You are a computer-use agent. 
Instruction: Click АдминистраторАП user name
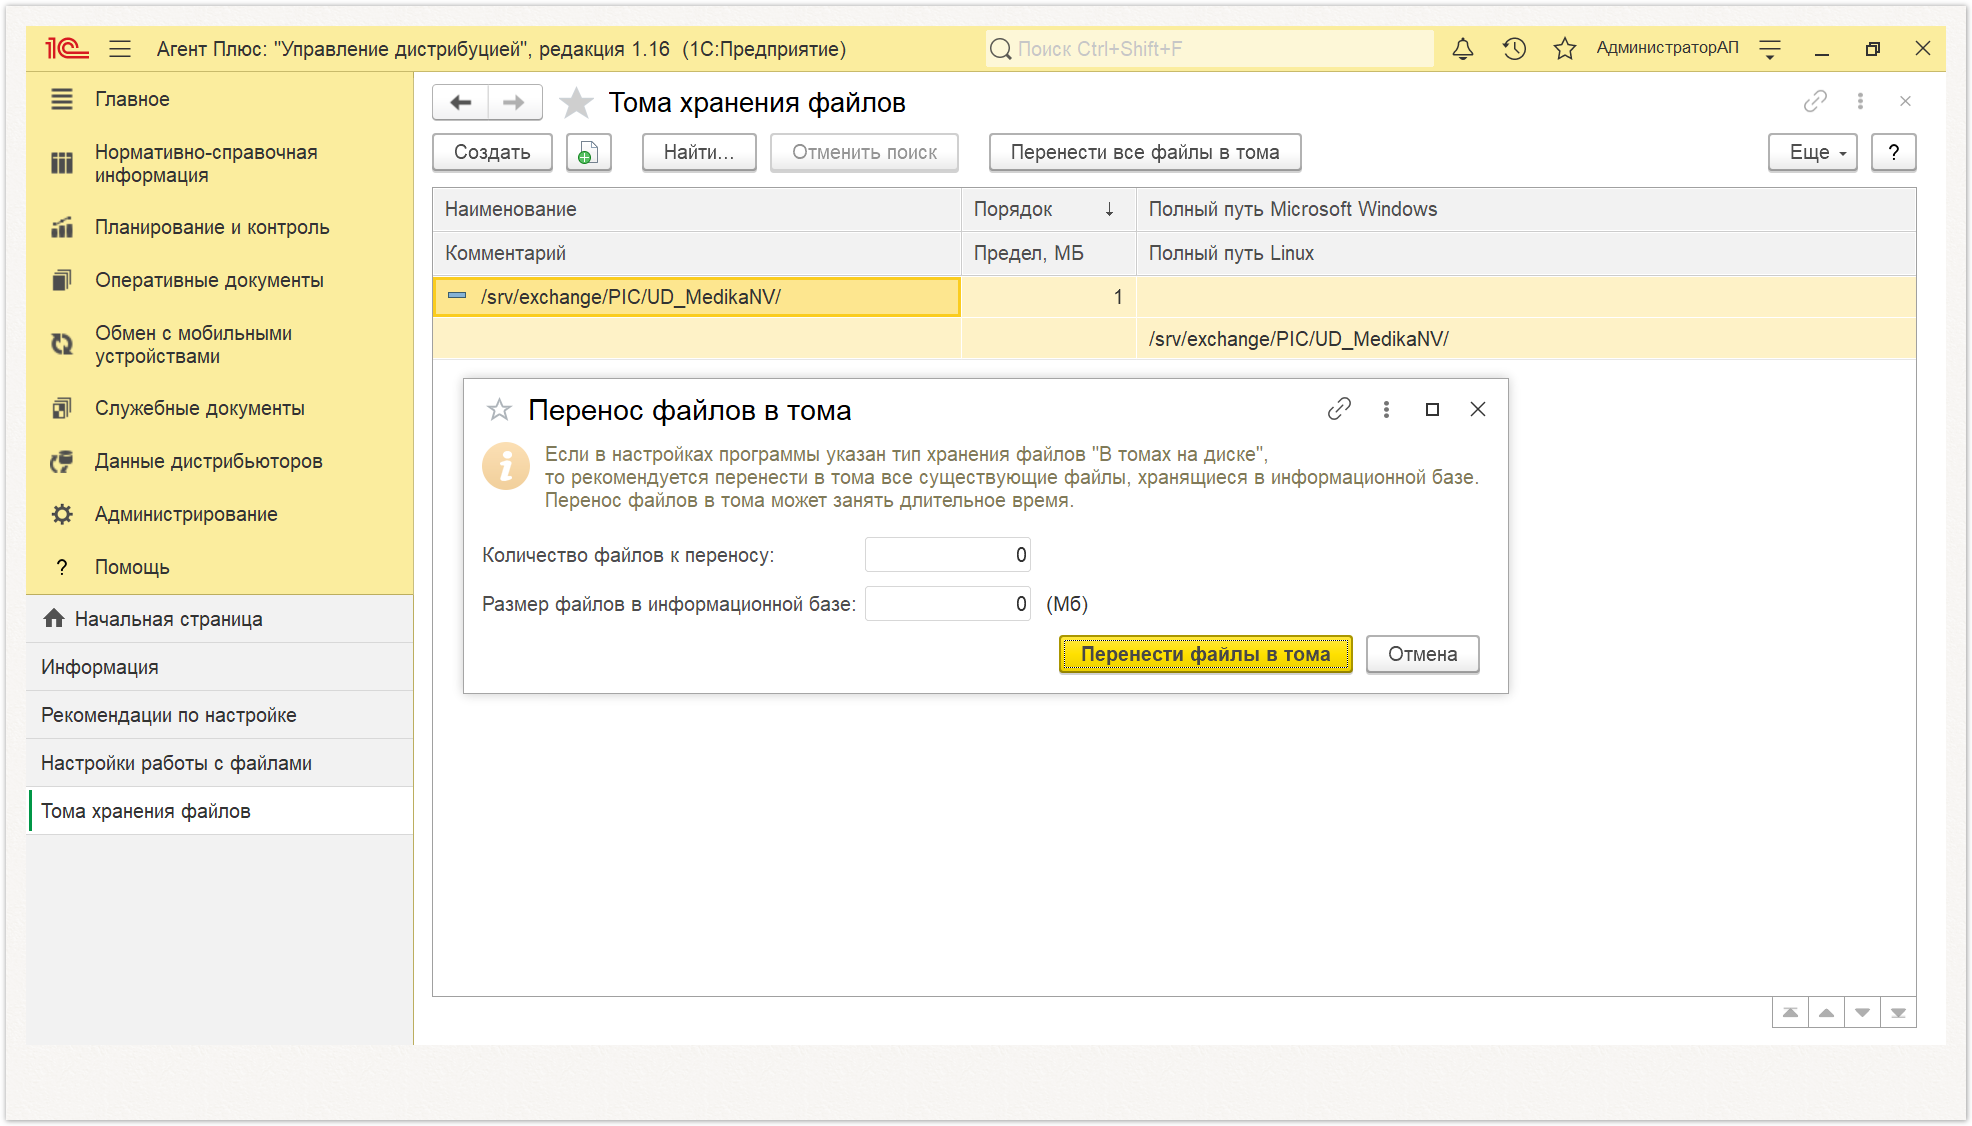[1667, 48]
